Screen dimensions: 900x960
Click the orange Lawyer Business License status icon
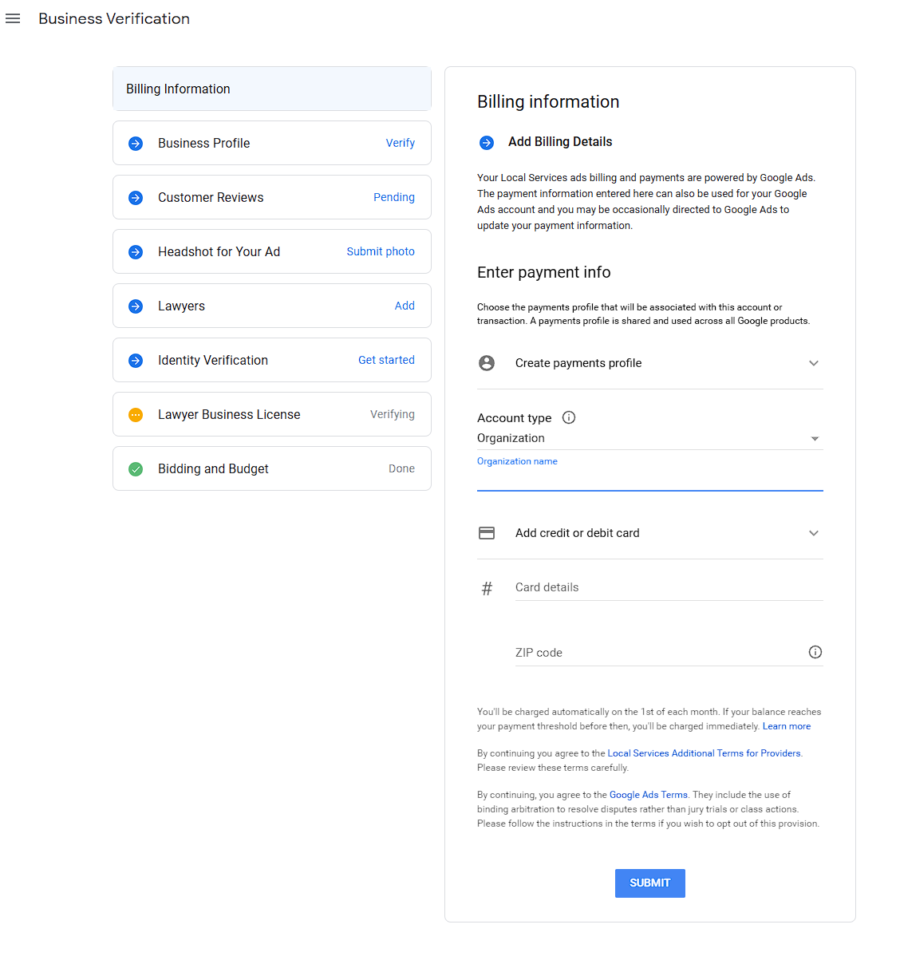coord(136,415)
